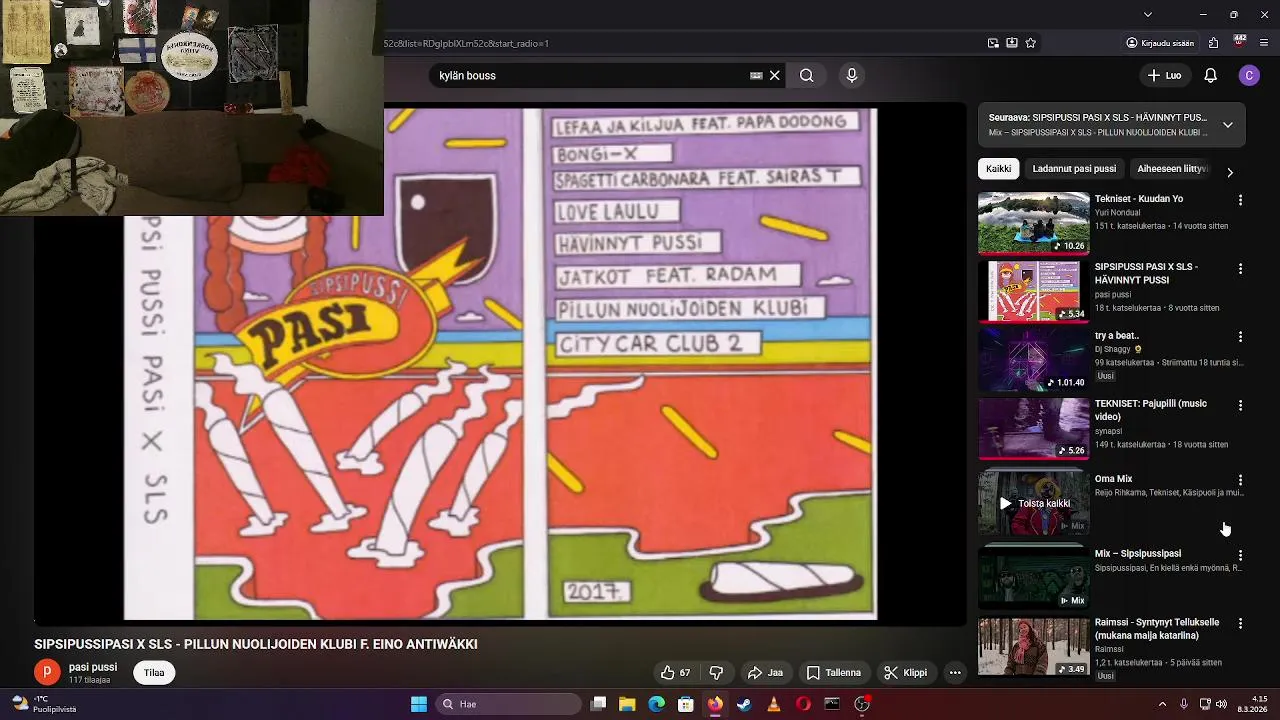Select the Kaikki filter chip

998,169
